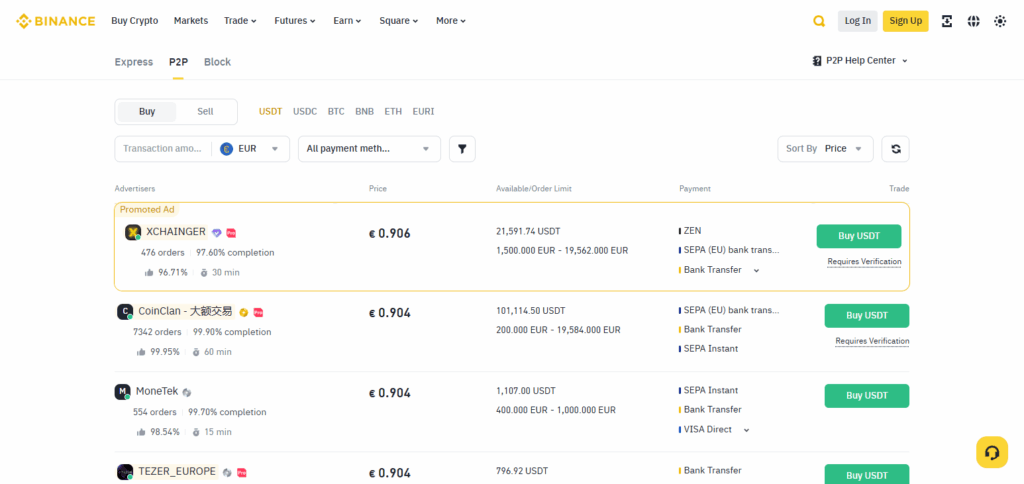Open Buy Crypto menu item
Viewport: 1024px width, 484px height.
pyautogui.click(x=135, y=21)
